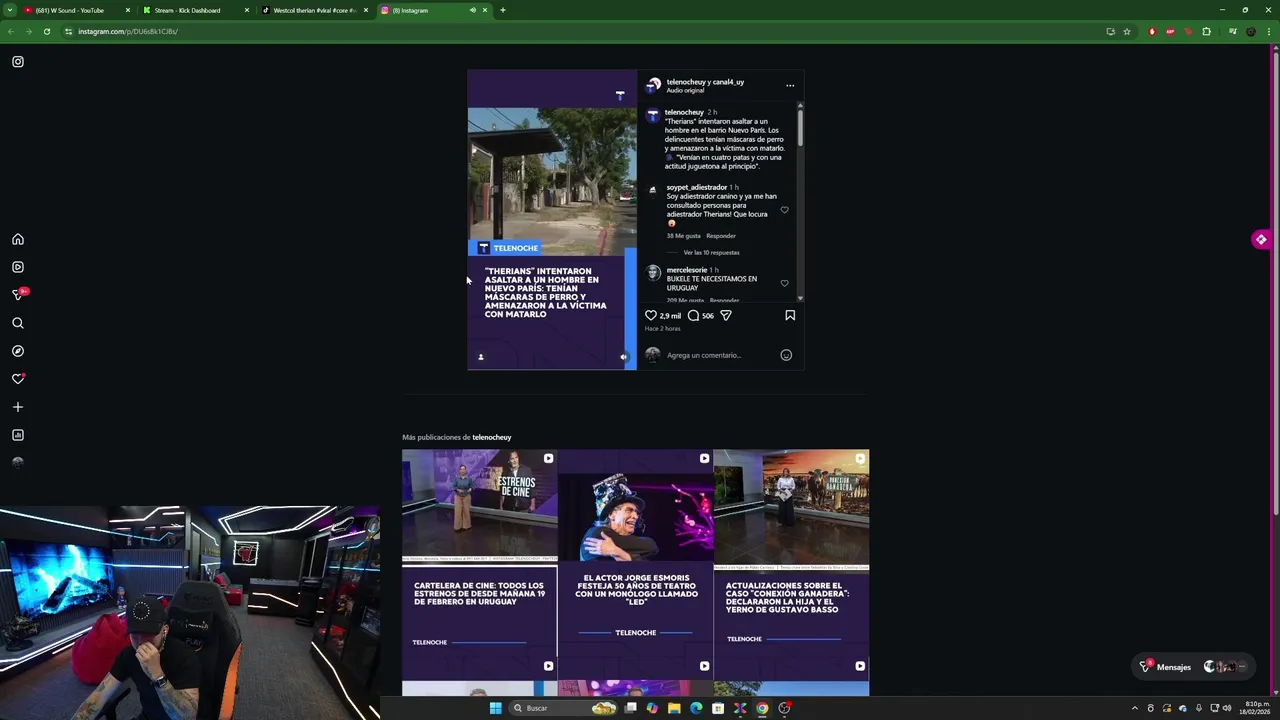The image size is (1280, 720).
Task: Share the post with paper plane icon
Action: 726,315
